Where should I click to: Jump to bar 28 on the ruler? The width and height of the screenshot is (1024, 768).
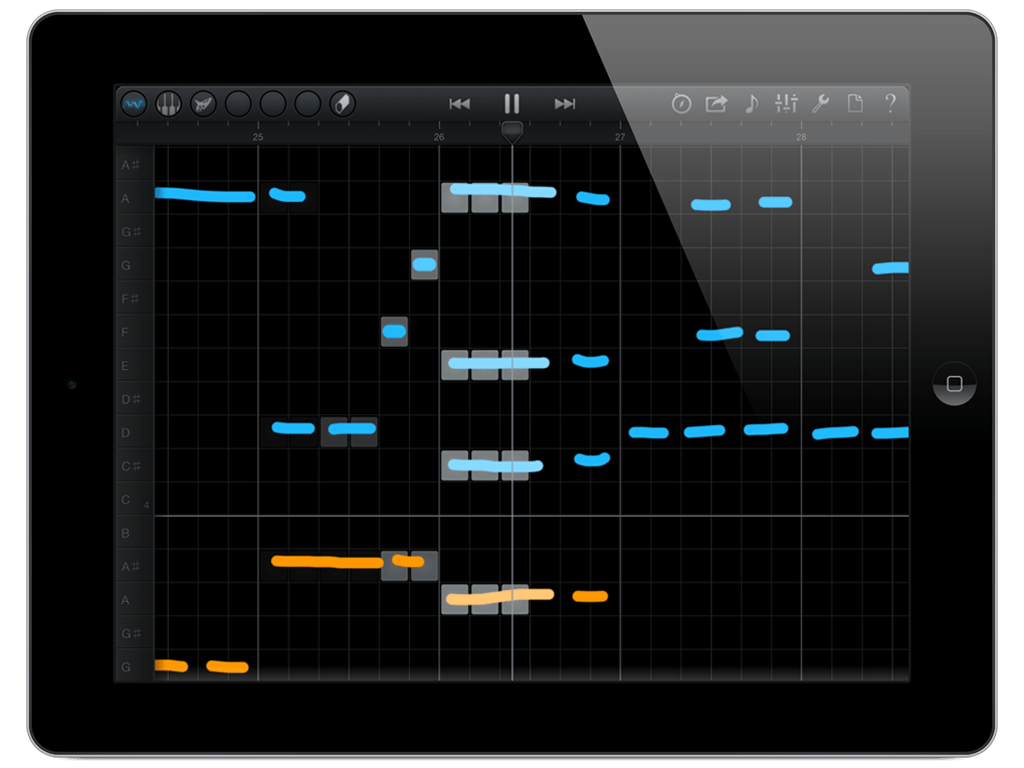pyautogui.click(x=801, y=137)
